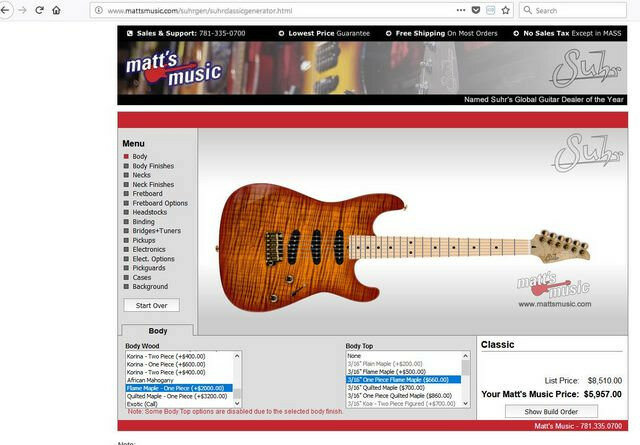Click the search magnifier icon
This screenshot has width=640, height=445.
pos(528,10)
